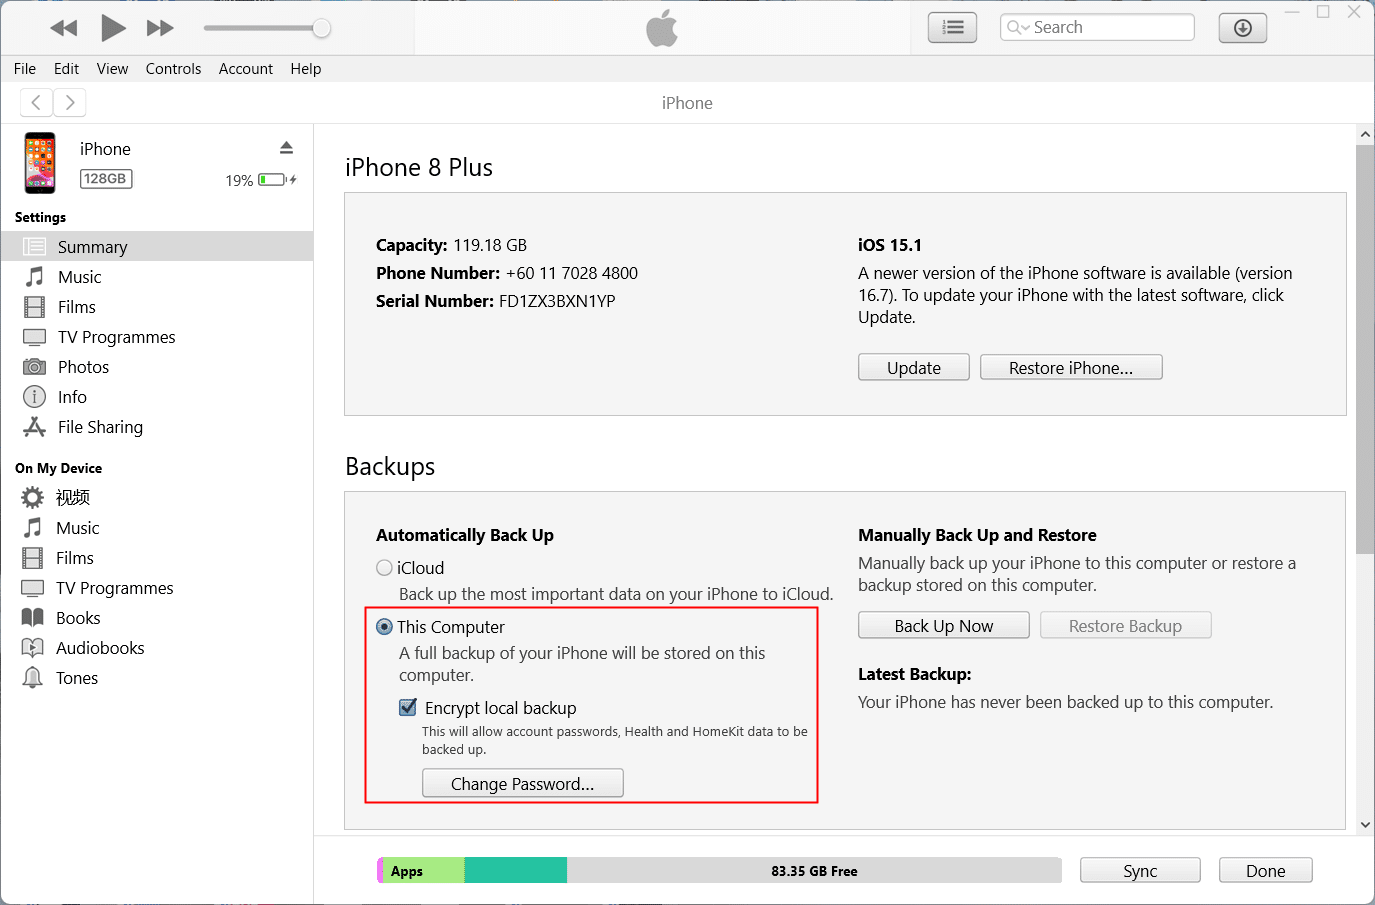Adjust the volume slider knob

pyautogui.click(x=321, y=28)
